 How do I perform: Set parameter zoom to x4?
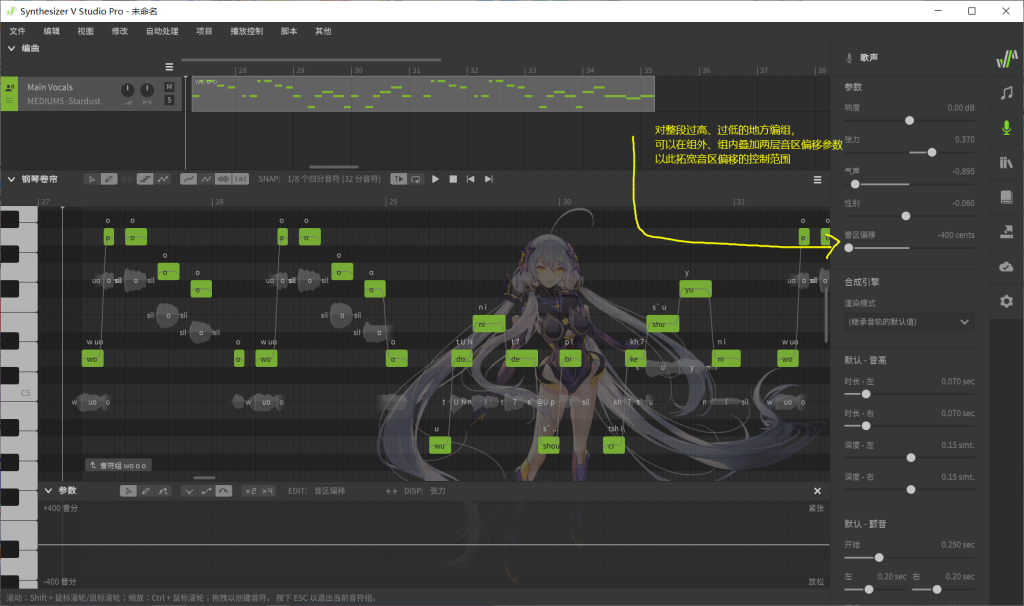267,491
